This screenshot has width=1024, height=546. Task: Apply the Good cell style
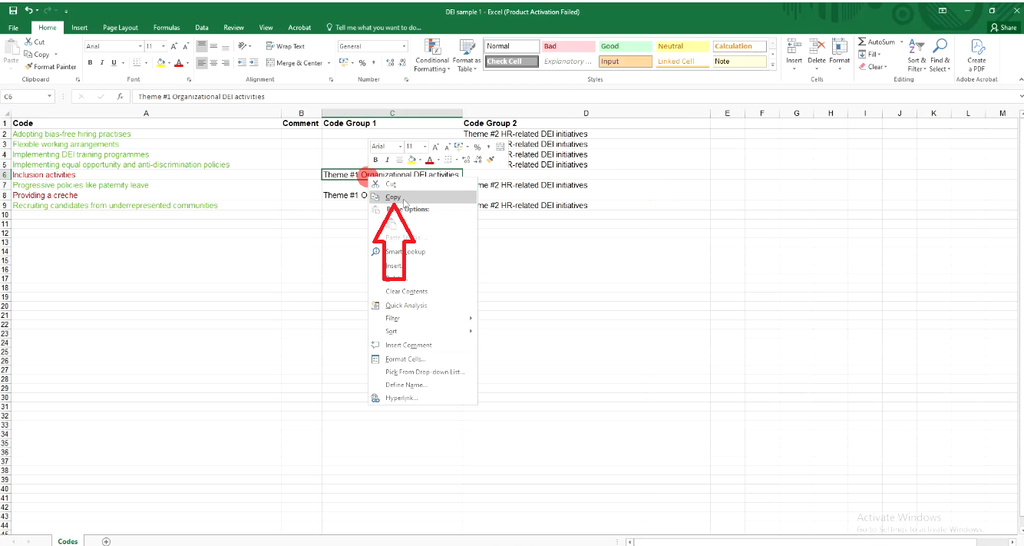(x=626, y=46)
